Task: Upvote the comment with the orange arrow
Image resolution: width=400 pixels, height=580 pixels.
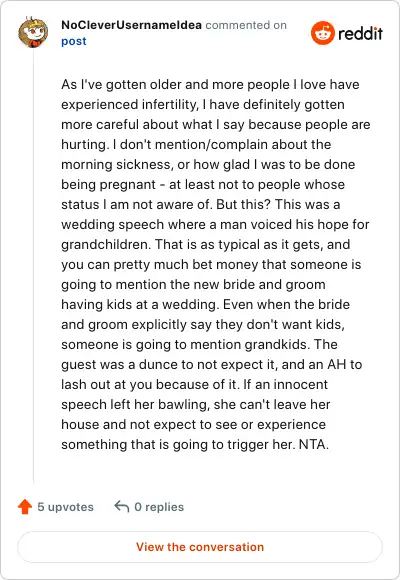Action: 25,506
